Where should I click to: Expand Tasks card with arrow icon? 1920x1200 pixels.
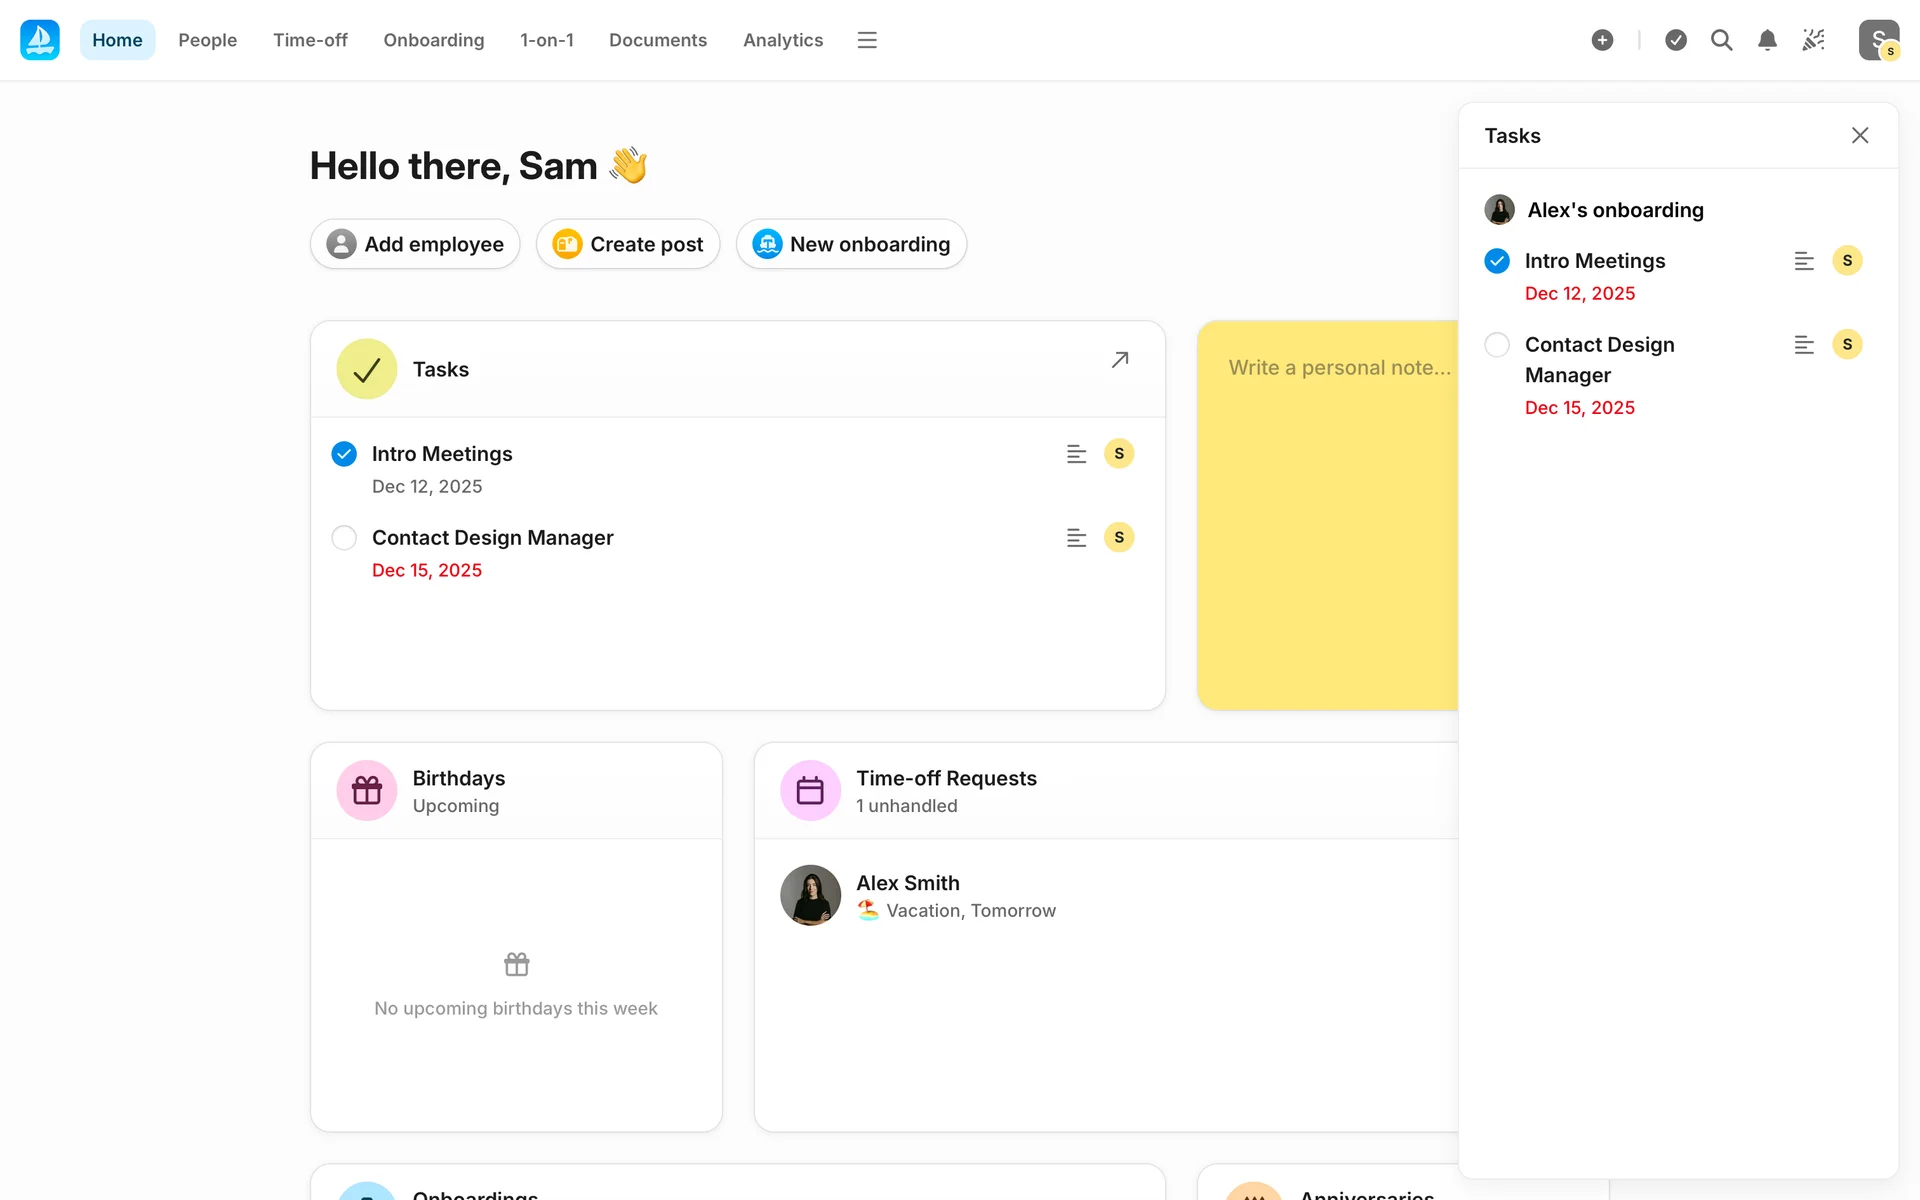tap(1120, 360)
